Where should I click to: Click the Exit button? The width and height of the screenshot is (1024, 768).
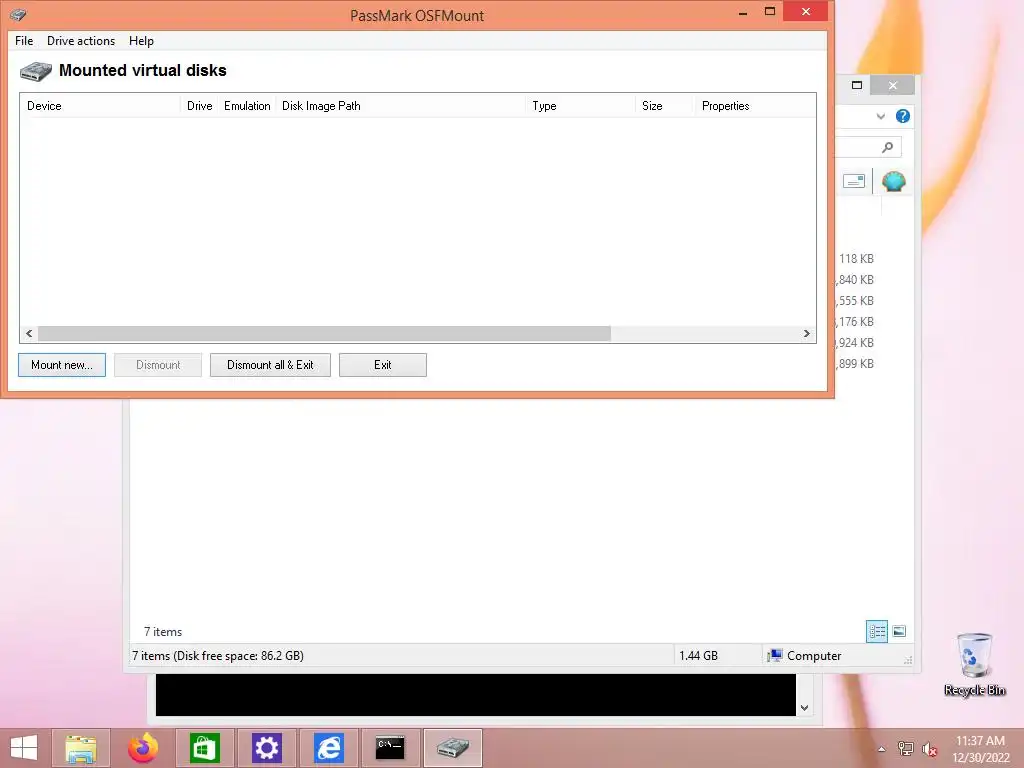(383, 365)
